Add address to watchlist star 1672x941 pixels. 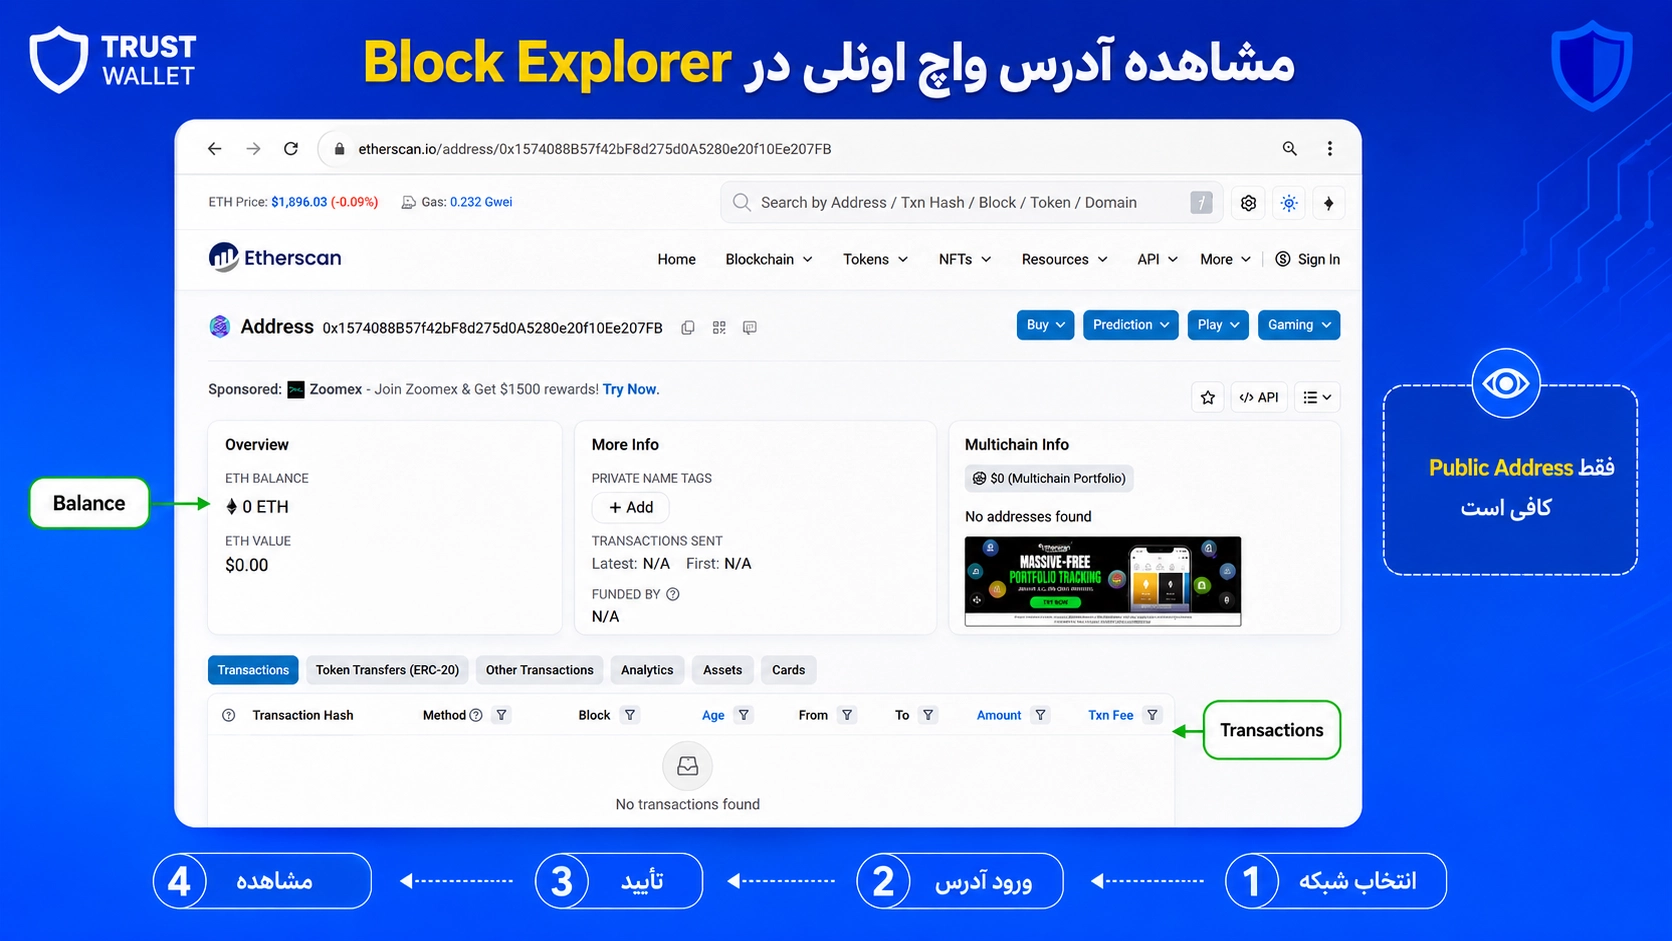coord(1208,397)
